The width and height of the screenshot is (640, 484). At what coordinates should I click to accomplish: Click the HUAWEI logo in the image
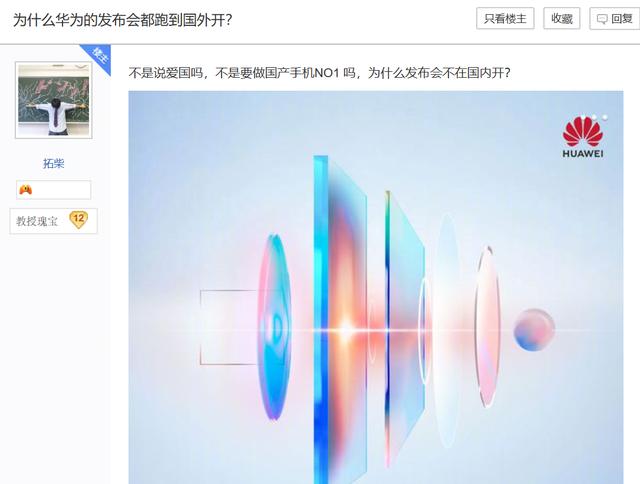(583, 137)
